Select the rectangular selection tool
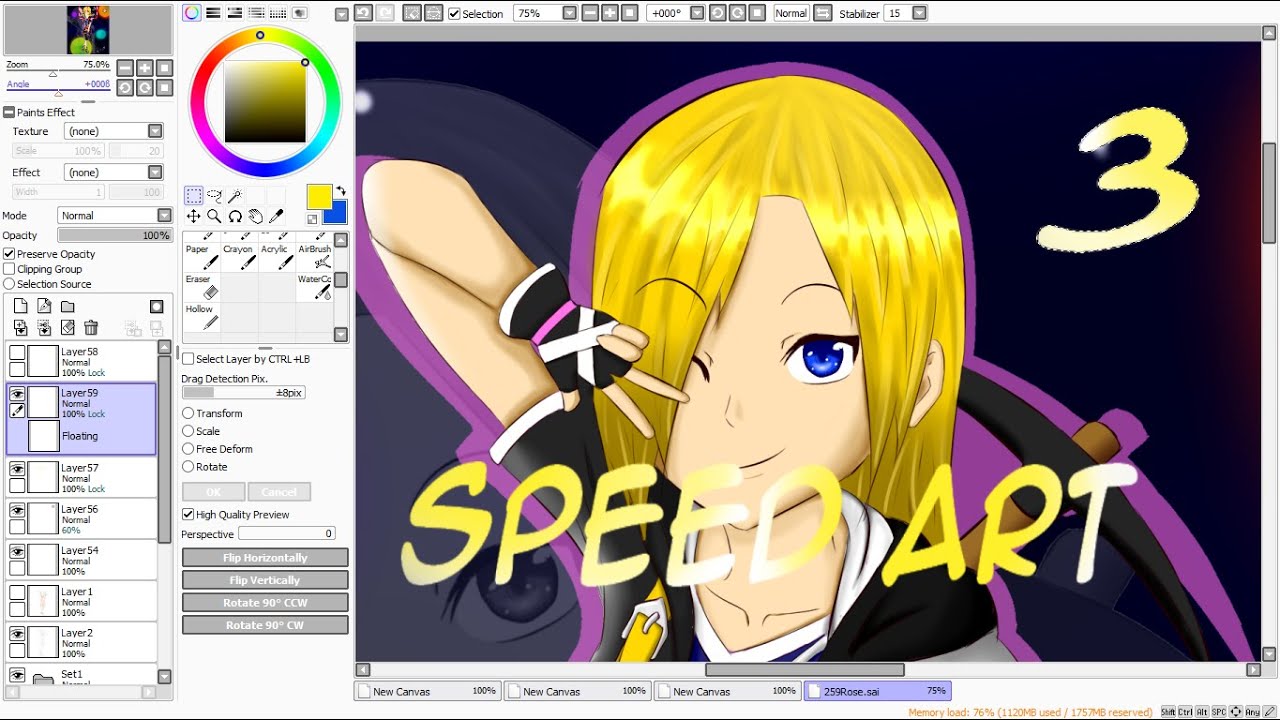 [x=193, y=196]
